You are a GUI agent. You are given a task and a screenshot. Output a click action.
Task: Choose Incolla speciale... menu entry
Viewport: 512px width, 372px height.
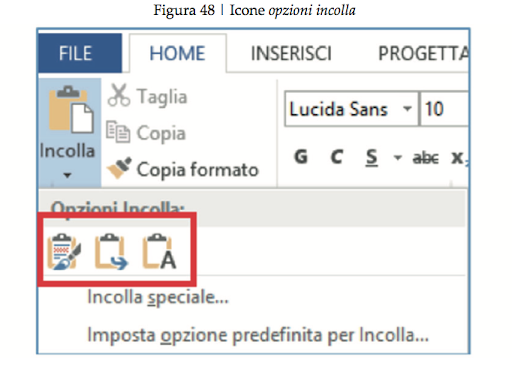click(158, 297)
